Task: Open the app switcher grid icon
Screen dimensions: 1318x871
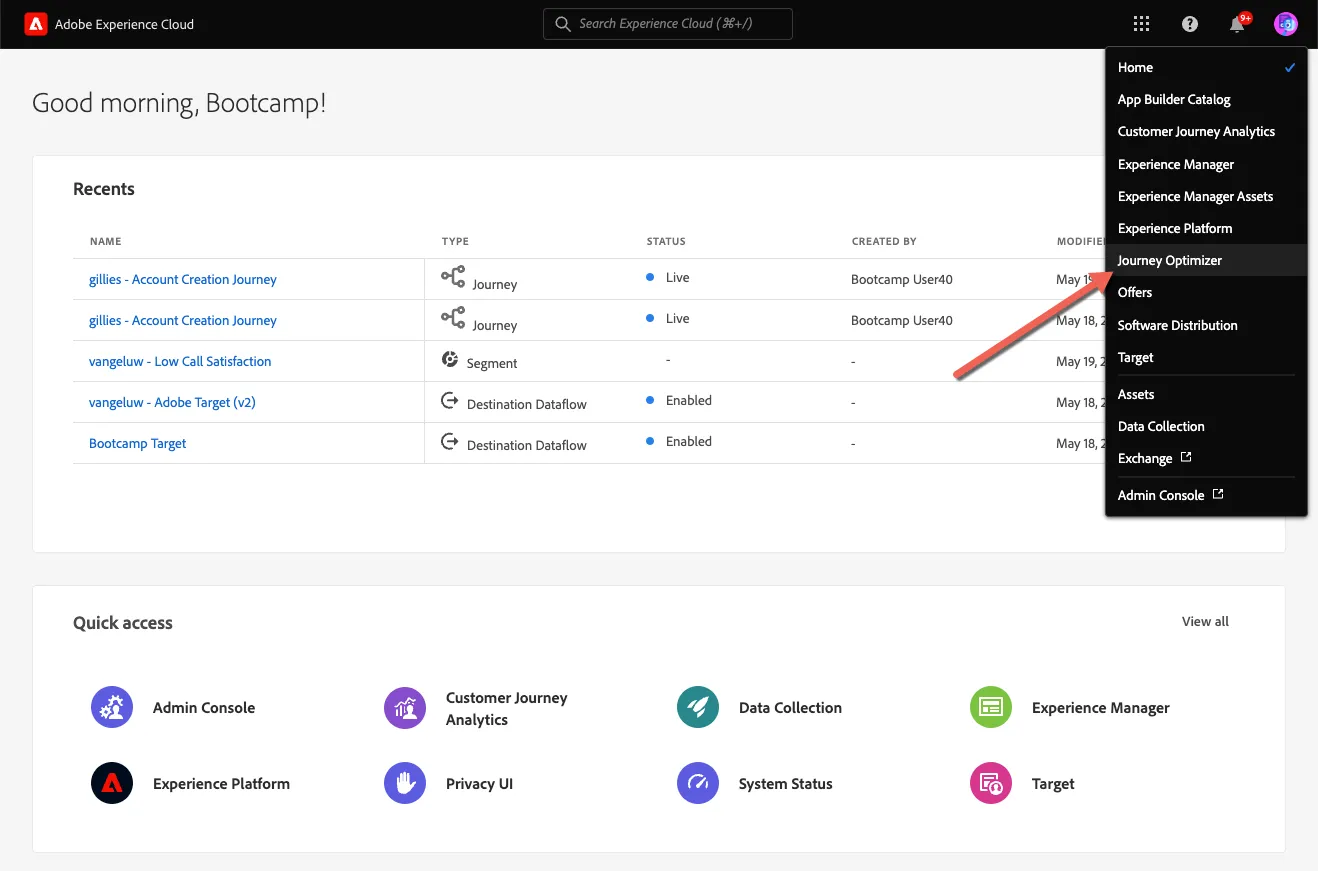Action: pyautogui.click(x=1141, y=24)
